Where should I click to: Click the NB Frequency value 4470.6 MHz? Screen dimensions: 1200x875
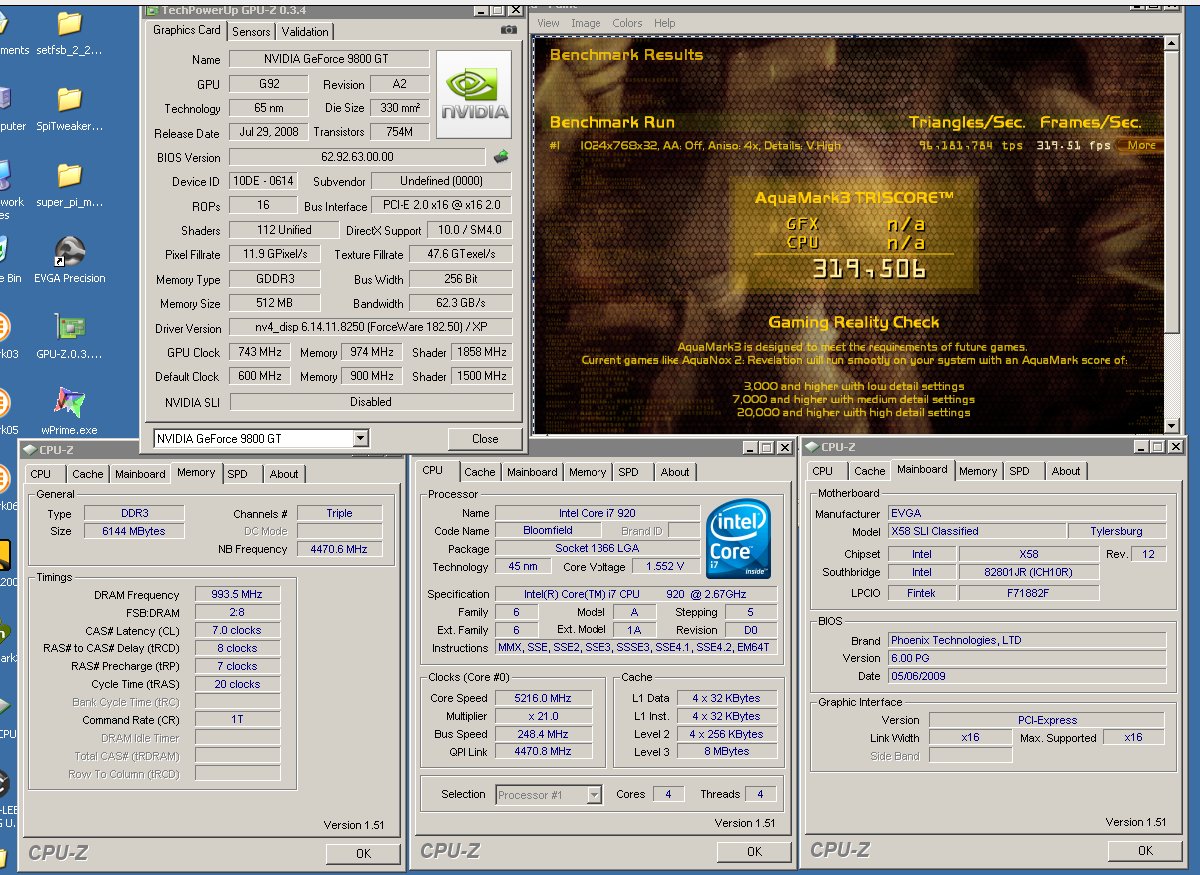coord(339,549)
